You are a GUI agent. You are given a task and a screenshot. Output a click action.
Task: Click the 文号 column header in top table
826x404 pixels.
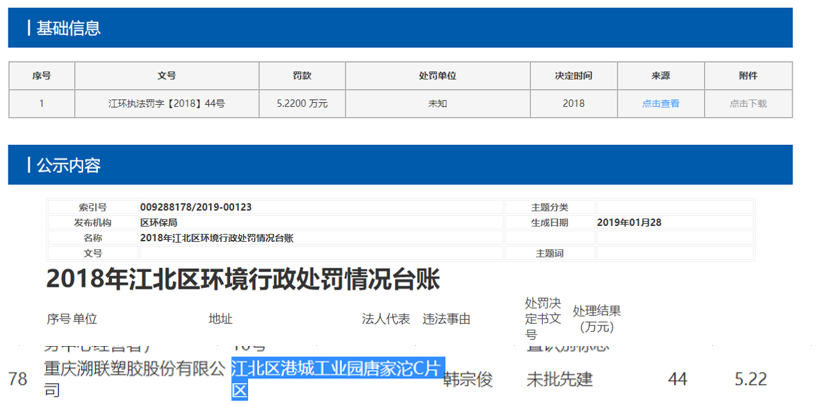pyautogui.click(x=166, y=76)
